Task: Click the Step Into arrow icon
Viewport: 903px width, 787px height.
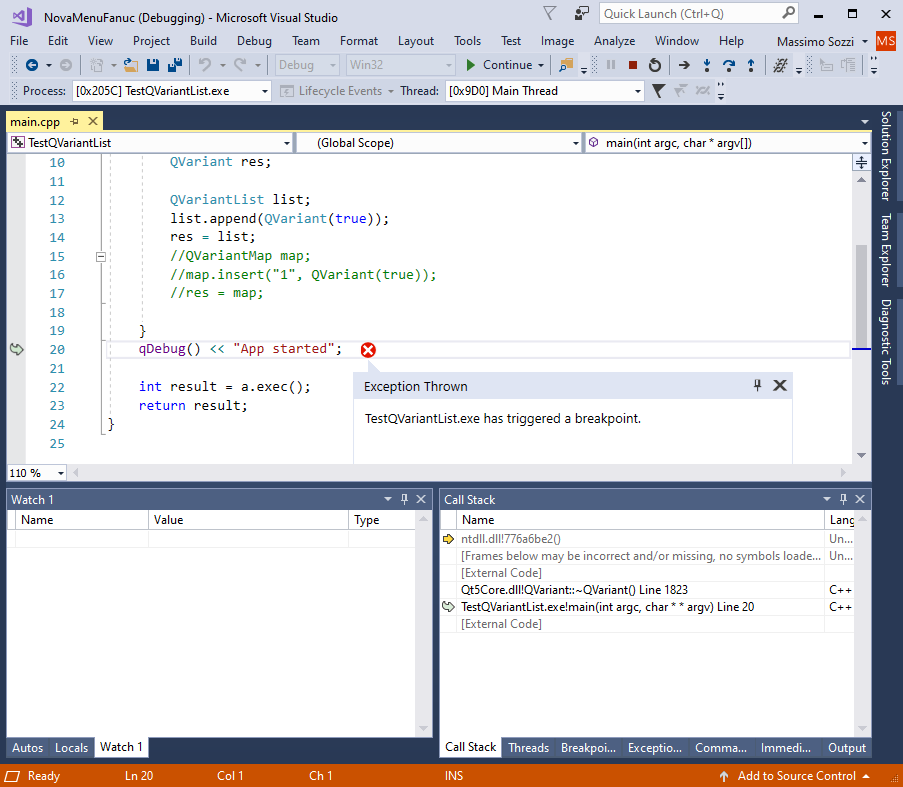Action: (707, 65)
